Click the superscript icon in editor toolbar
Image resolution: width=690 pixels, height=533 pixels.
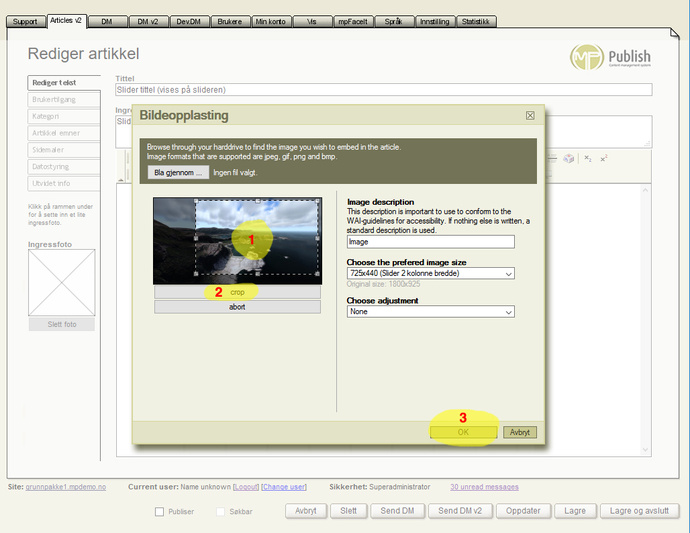point(604,158)
